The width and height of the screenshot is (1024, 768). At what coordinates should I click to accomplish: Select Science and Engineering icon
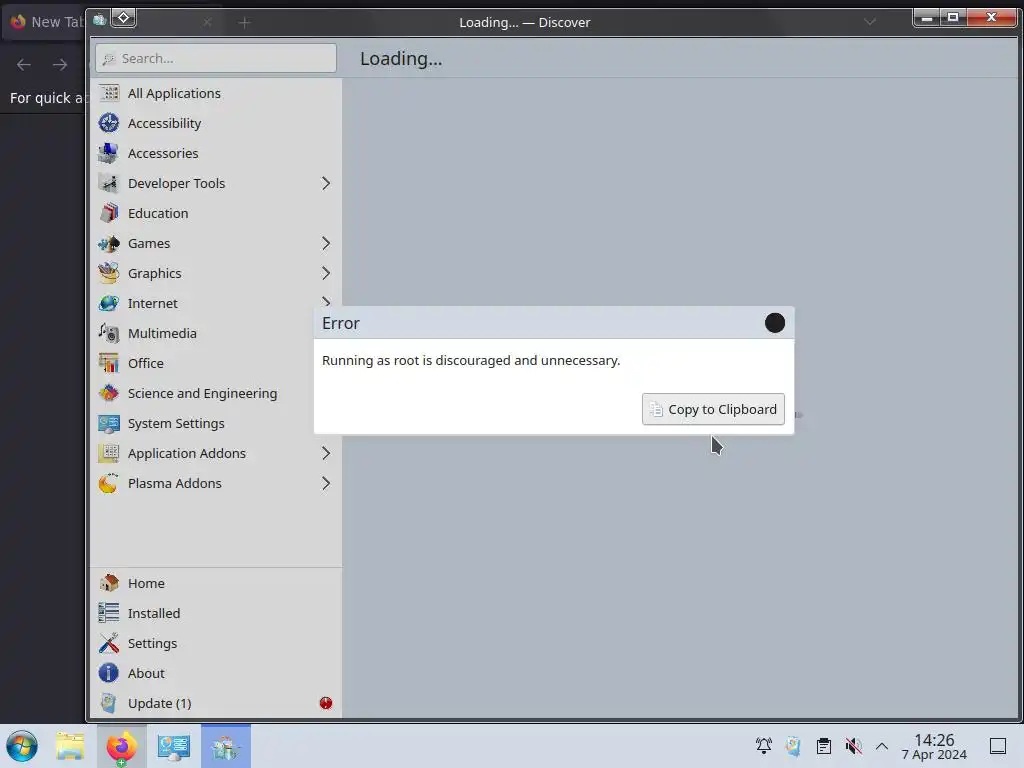click(x=108, y=393)
